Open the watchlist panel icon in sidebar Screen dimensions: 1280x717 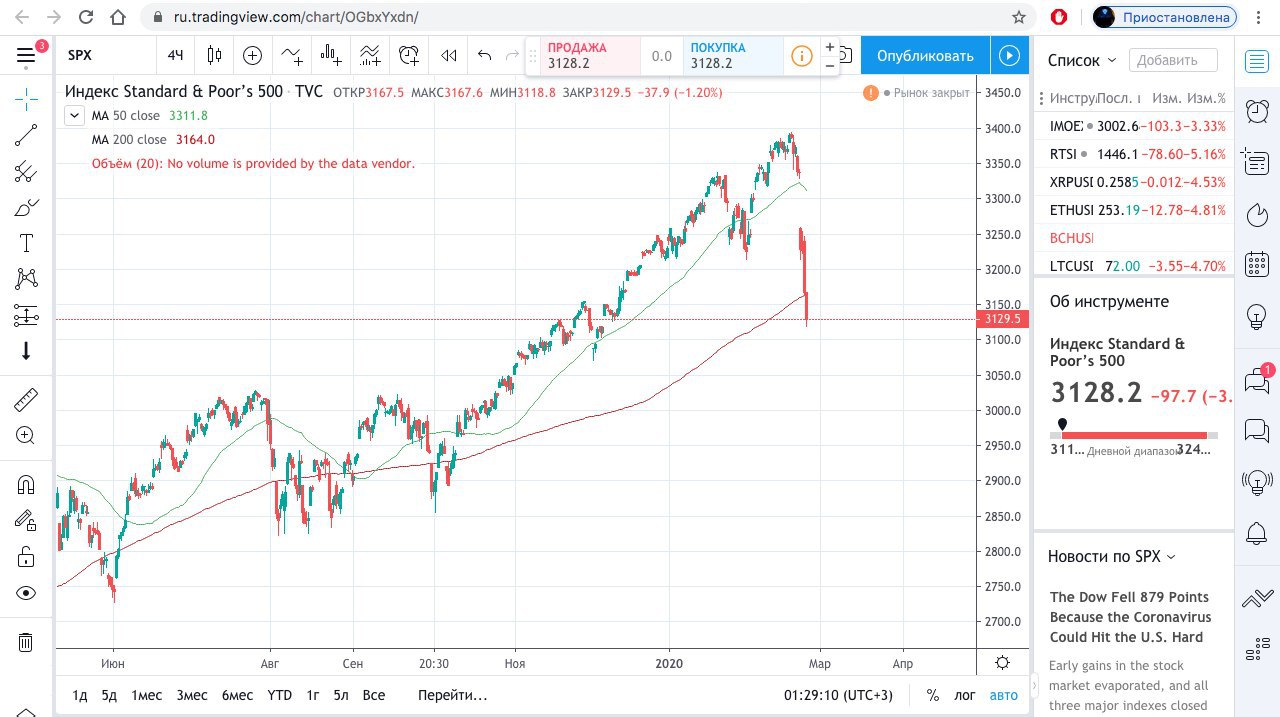(x=1257, y=62)
